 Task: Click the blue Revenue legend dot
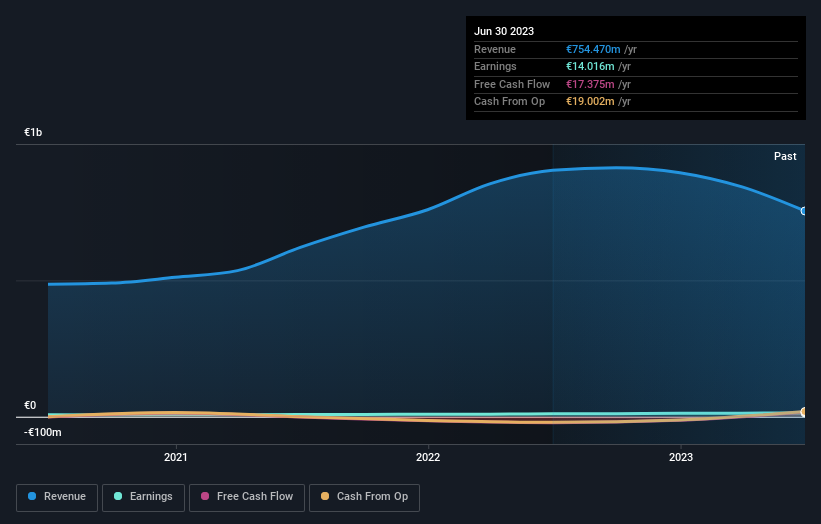32,496
